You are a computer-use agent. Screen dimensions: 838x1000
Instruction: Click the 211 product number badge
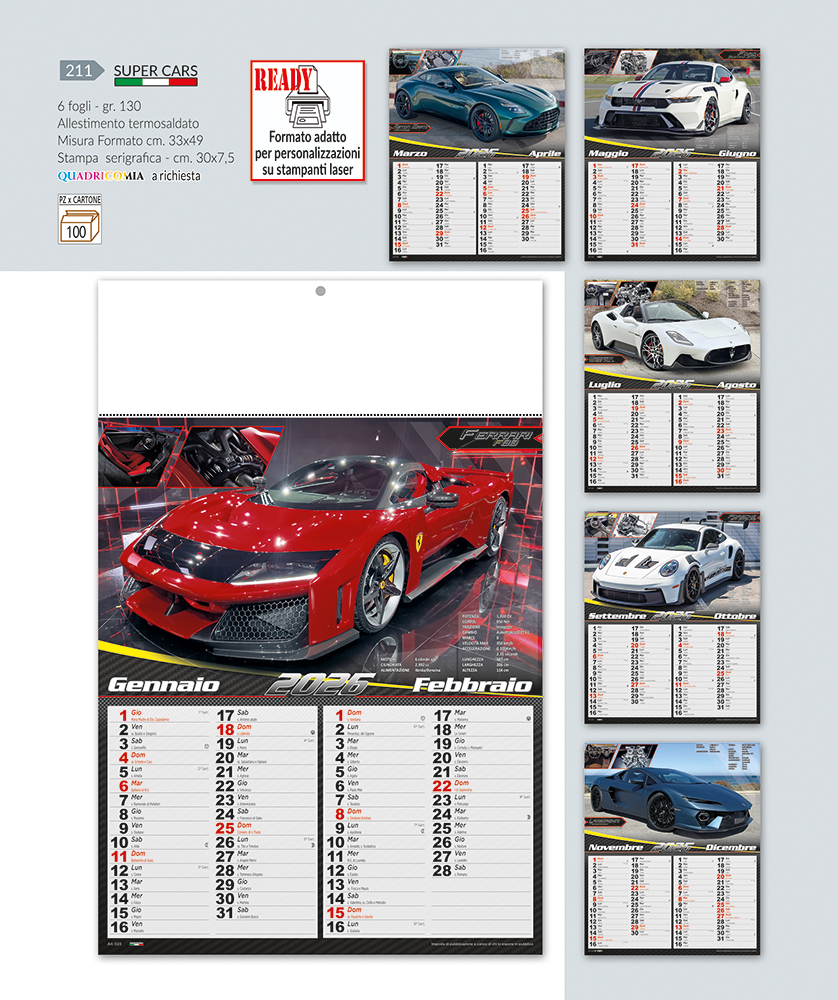(x=80, y=70)
